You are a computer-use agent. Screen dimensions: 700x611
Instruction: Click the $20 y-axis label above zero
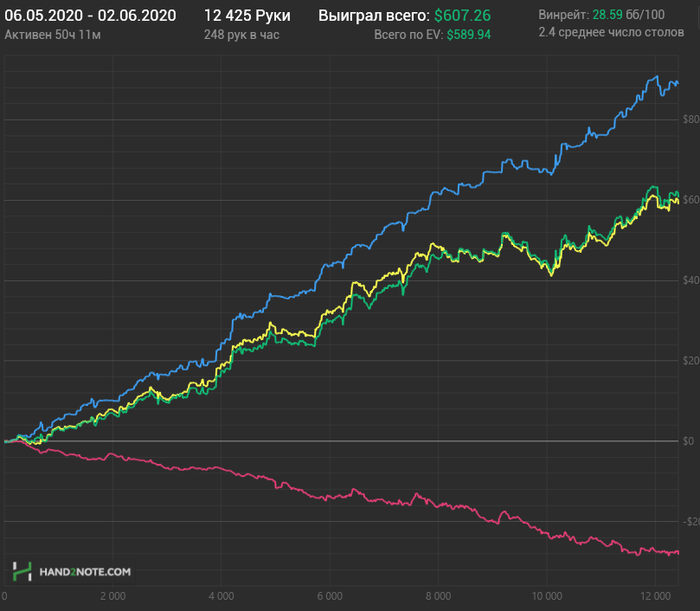[691, 360]
